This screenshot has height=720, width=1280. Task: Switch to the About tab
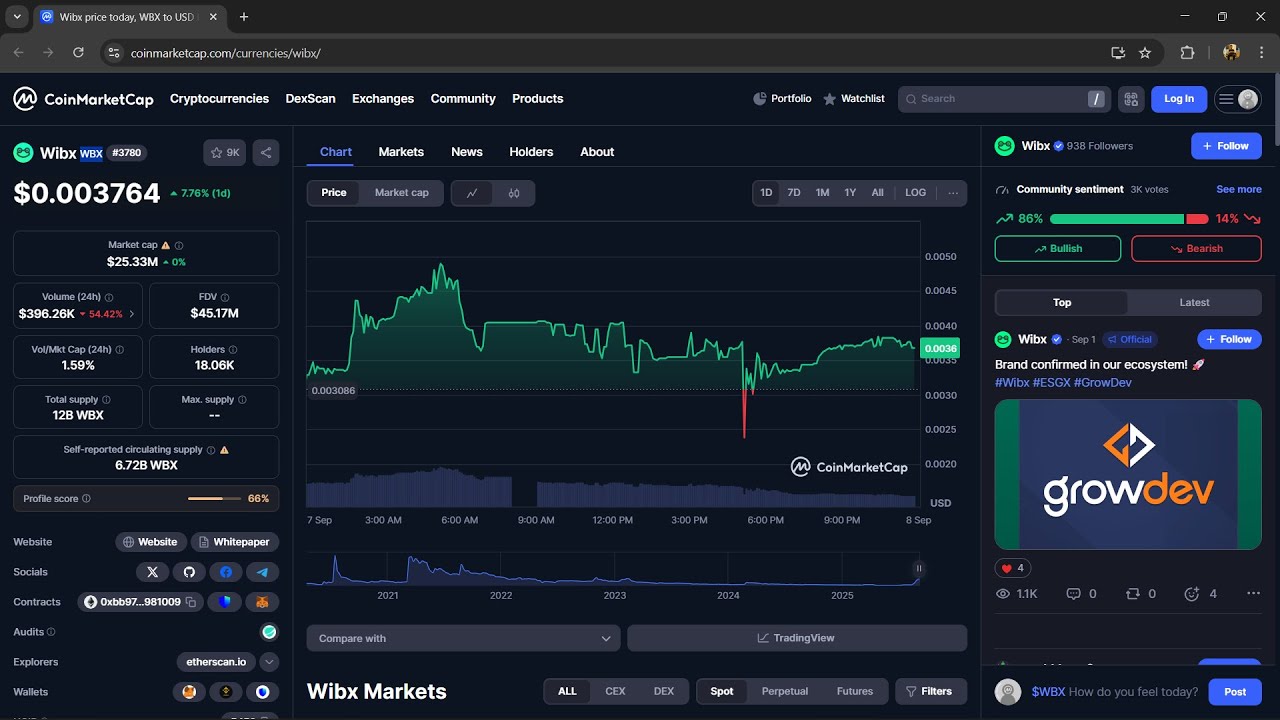pos(597,152)
